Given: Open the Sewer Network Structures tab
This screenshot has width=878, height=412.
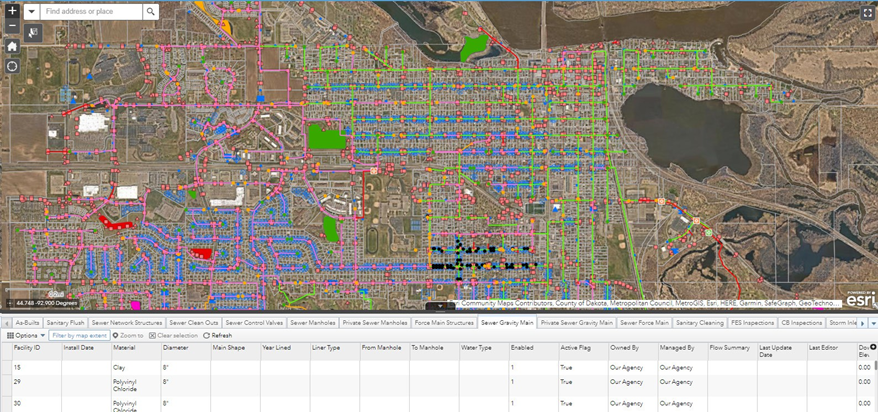Looking at the screenshot, I should coord(127,323).
